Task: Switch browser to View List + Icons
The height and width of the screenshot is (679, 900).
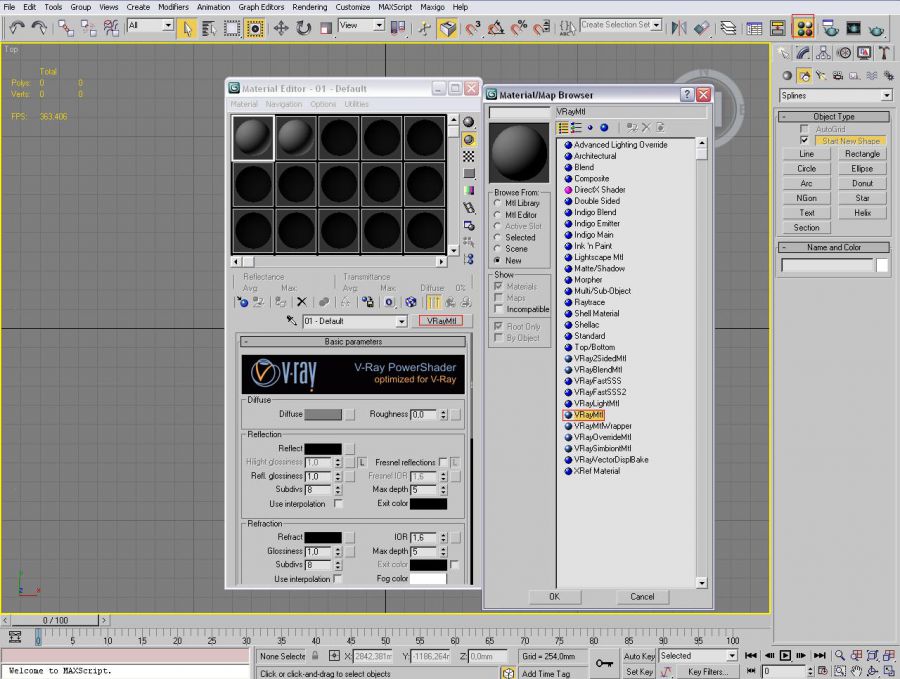Action: click(576, 127)
